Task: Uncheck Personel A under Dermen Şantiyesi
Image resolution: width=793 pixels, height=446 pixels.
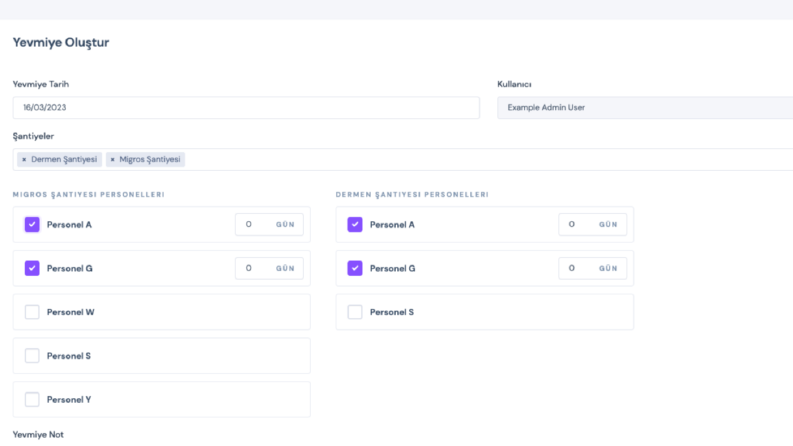Action: 355,225
